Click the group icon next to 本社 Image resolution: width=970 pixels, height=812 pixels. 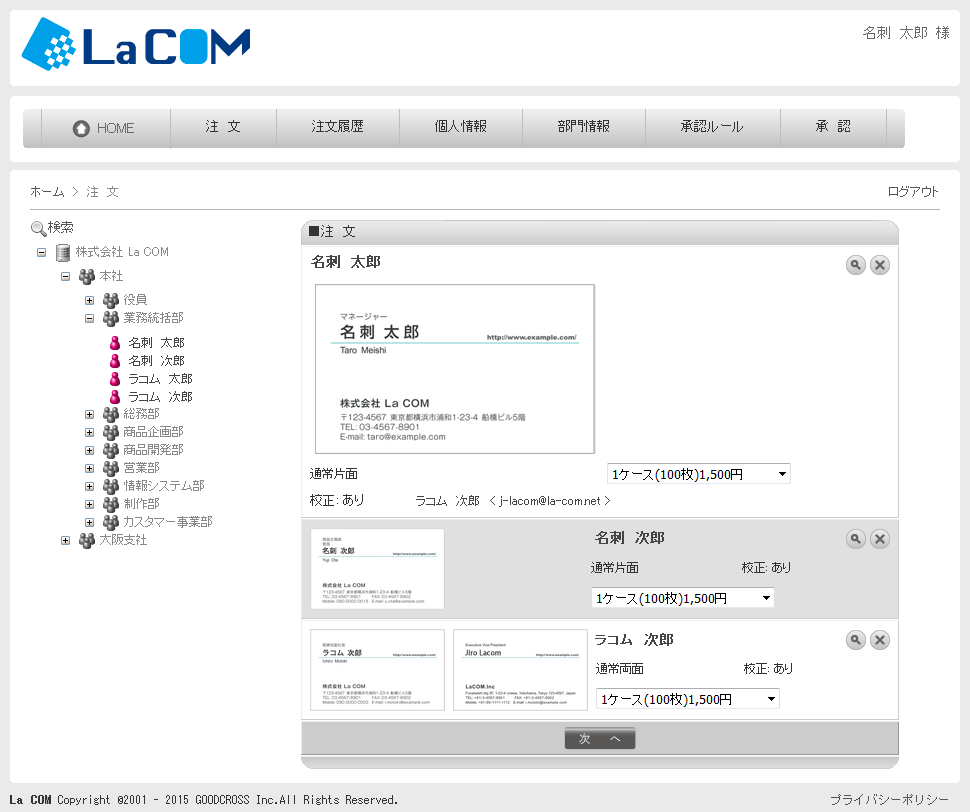click(87, 276)
